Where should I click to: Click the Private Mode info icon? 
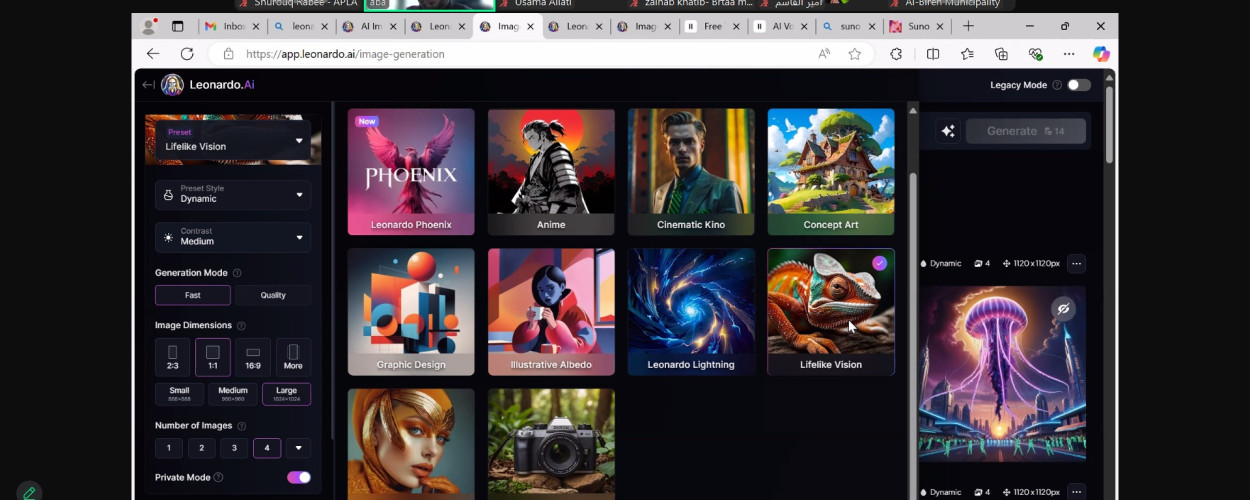[x=218, y=478]
